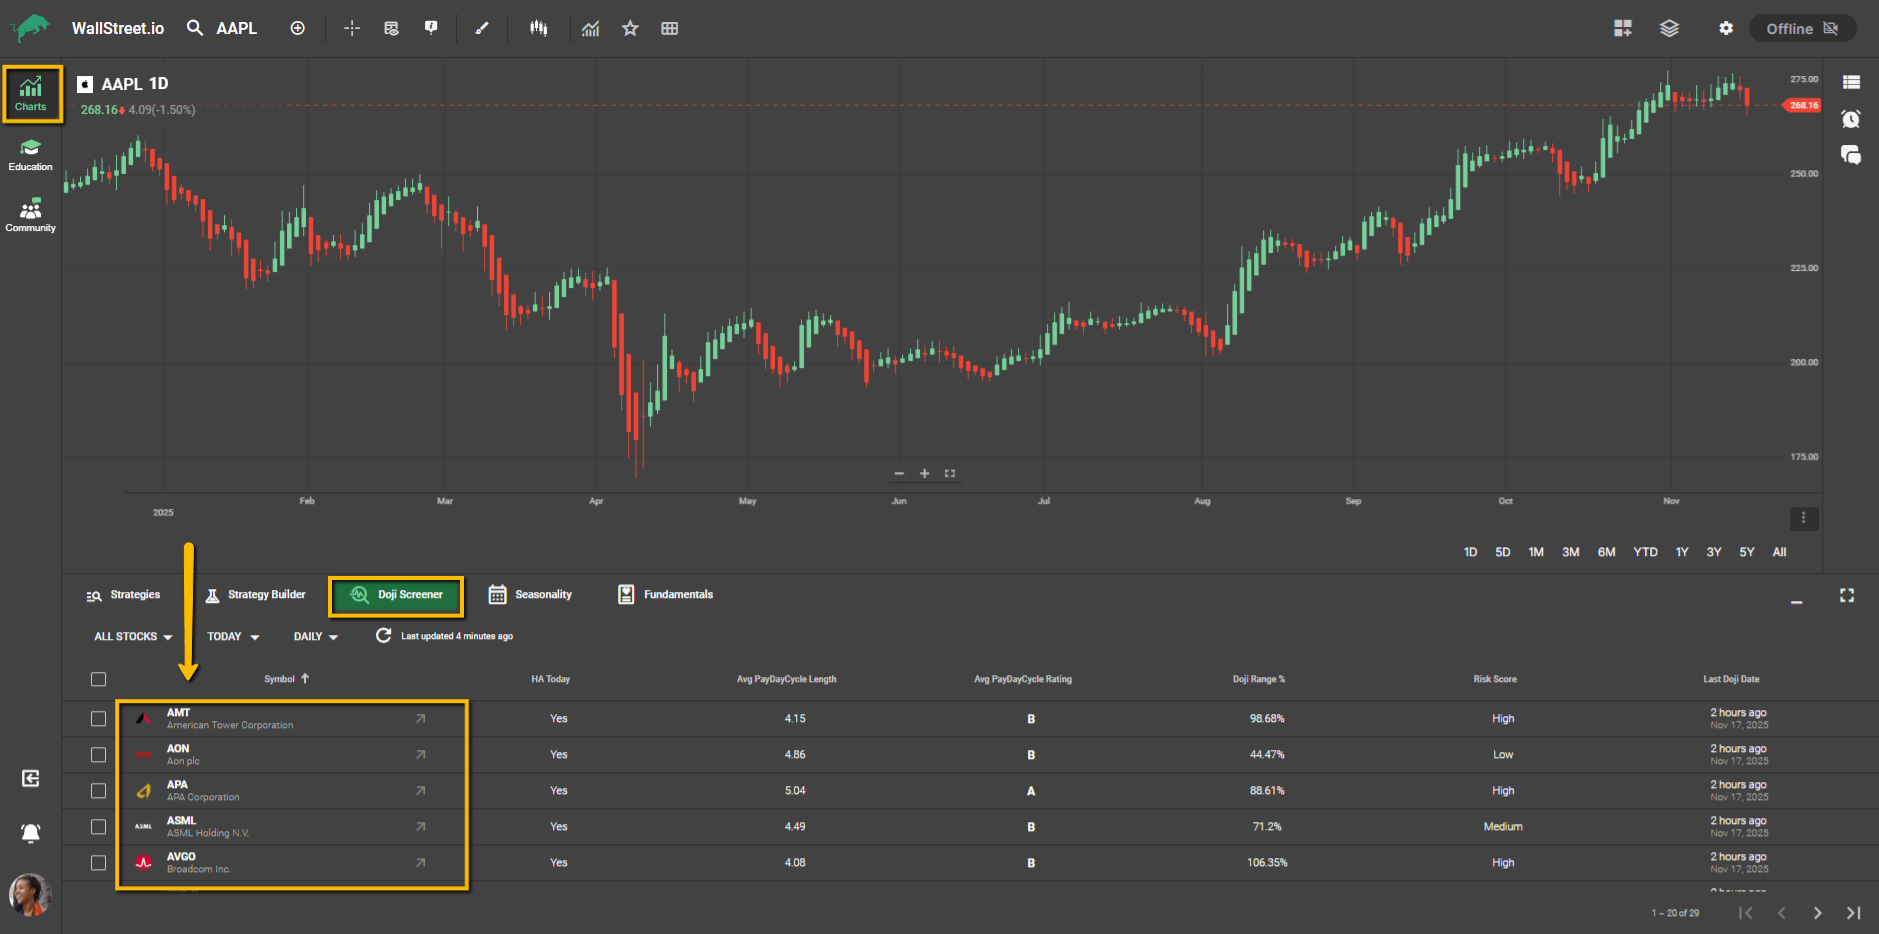Tick the checkbox for ASML row

click(98, 827)
